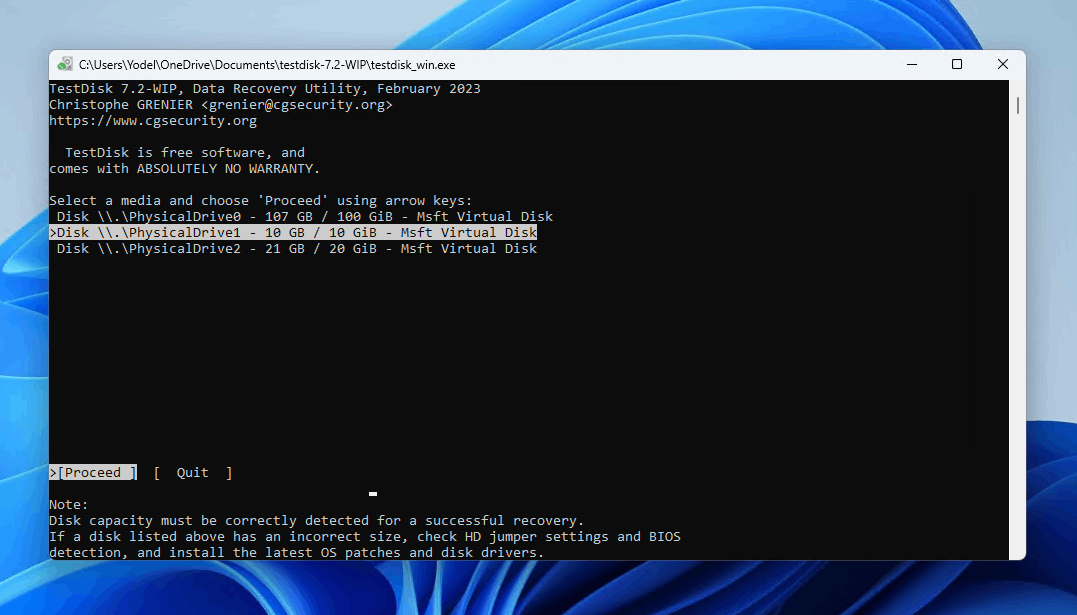Click the 'Select a media and choose' prompt line
Image resolution: width=1077 pixels, height=615 pixels.
pos(261,201)
